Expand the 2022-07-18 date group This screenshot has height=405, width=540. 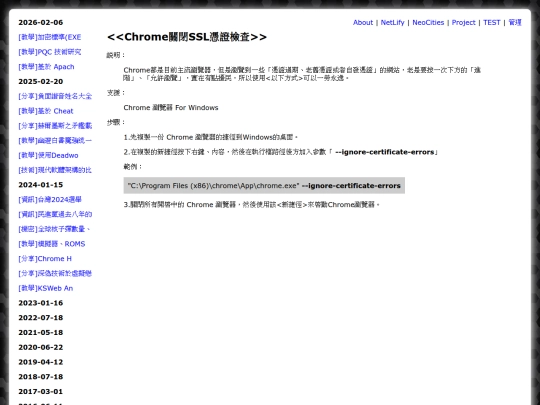tap(41, 318)
